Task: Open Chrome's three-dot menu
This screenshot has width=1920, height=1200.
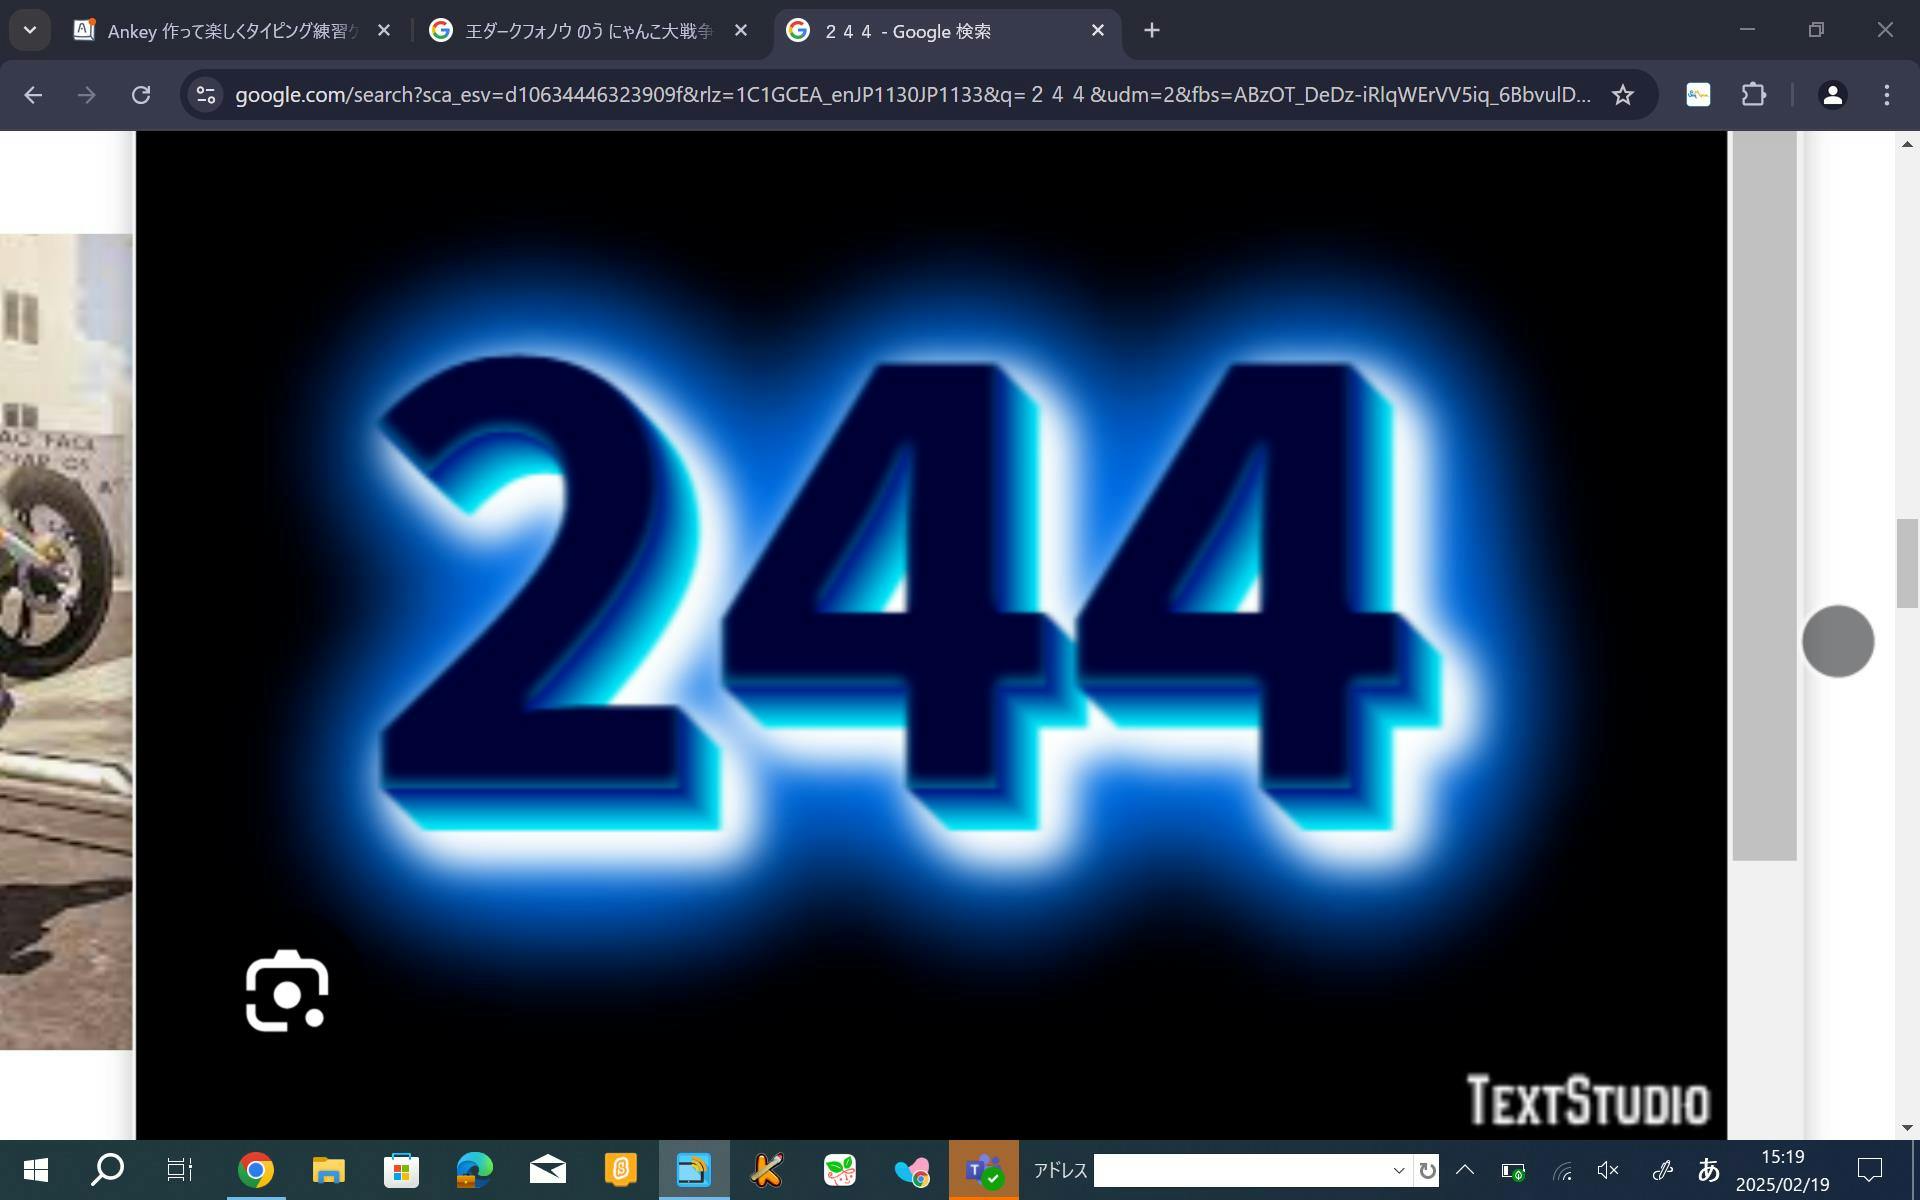Action: pyautogui.click(x=1886, y=95)
